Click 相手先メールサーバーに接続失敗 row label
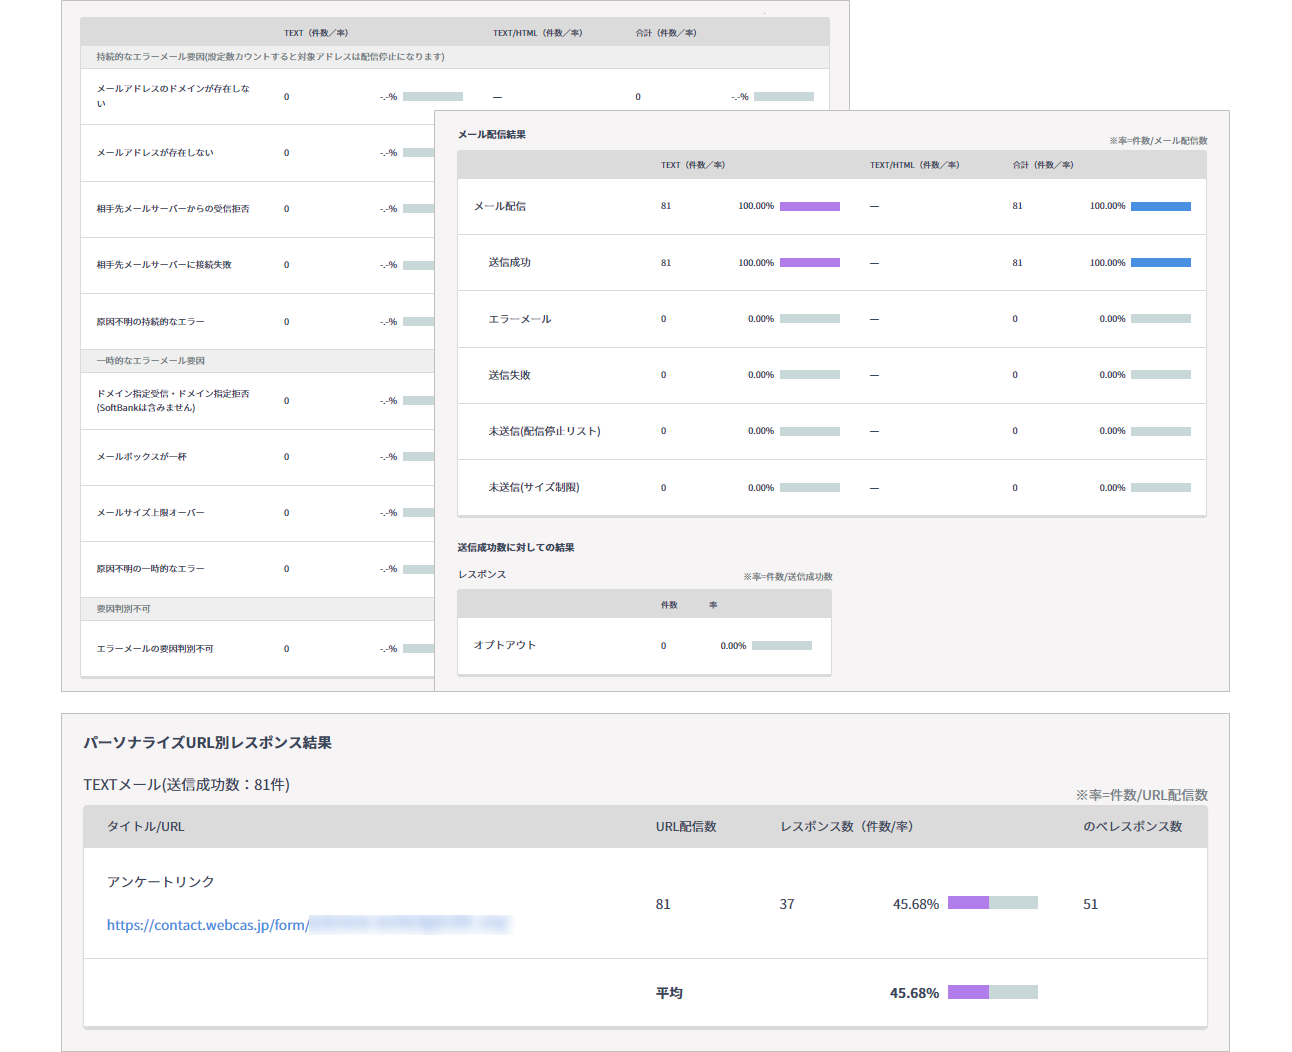Image resolution: width=1292 pixels, height=1052 pixels. [x=163, y=265]
